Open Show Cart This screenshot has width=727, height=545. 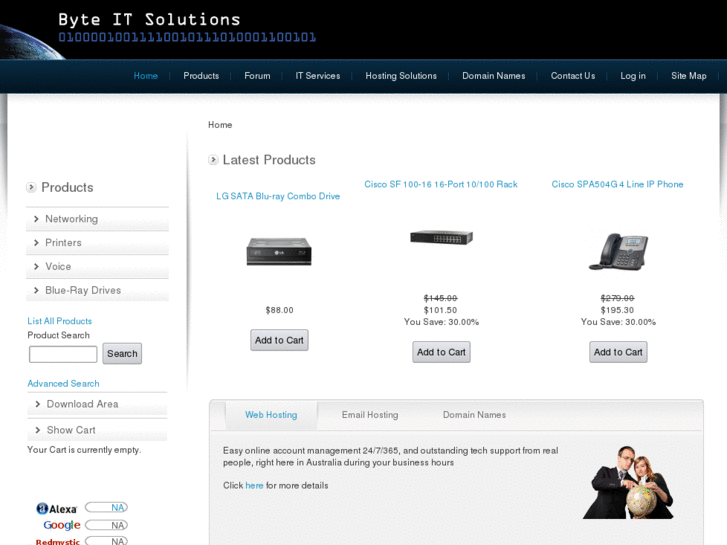click(97, 430)
